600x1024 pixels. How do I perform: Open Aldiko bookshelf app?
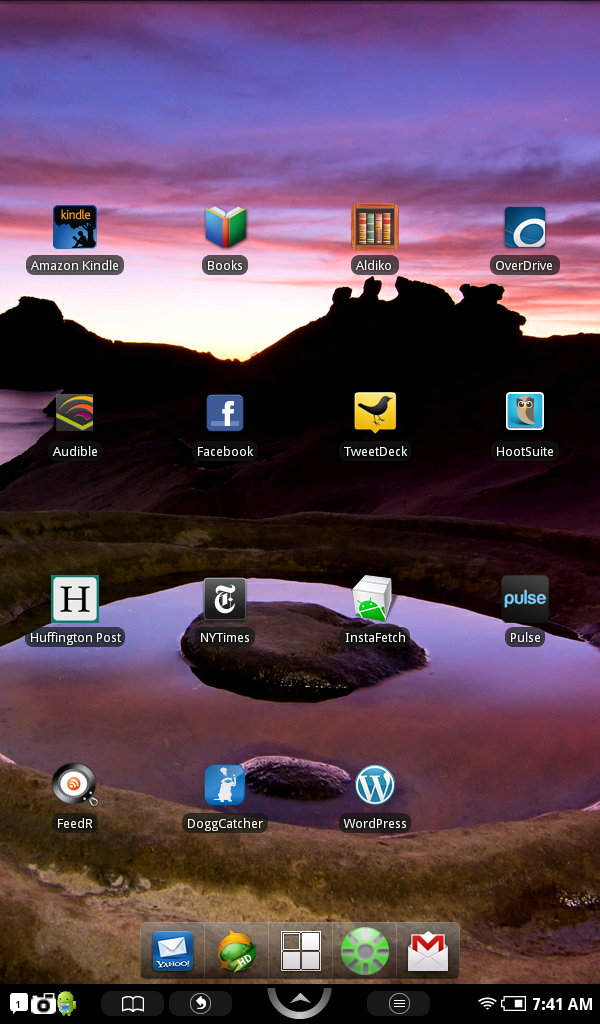coord(375,227)
